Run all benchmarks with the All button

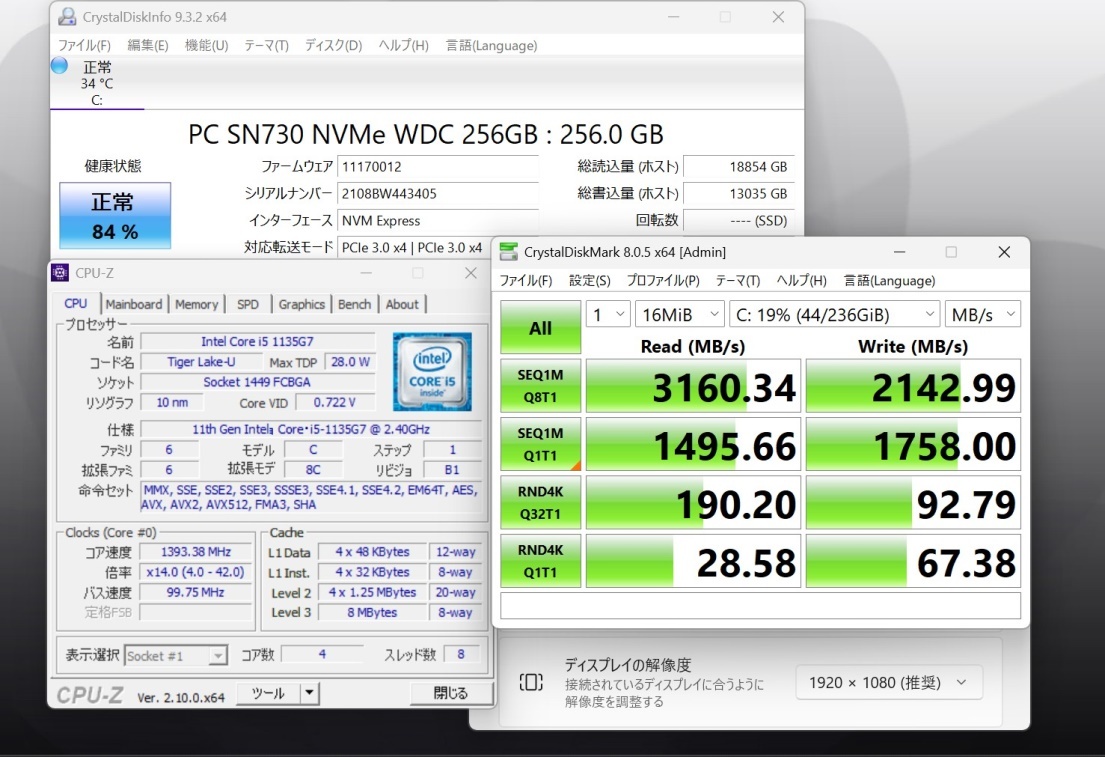[541, 328]
